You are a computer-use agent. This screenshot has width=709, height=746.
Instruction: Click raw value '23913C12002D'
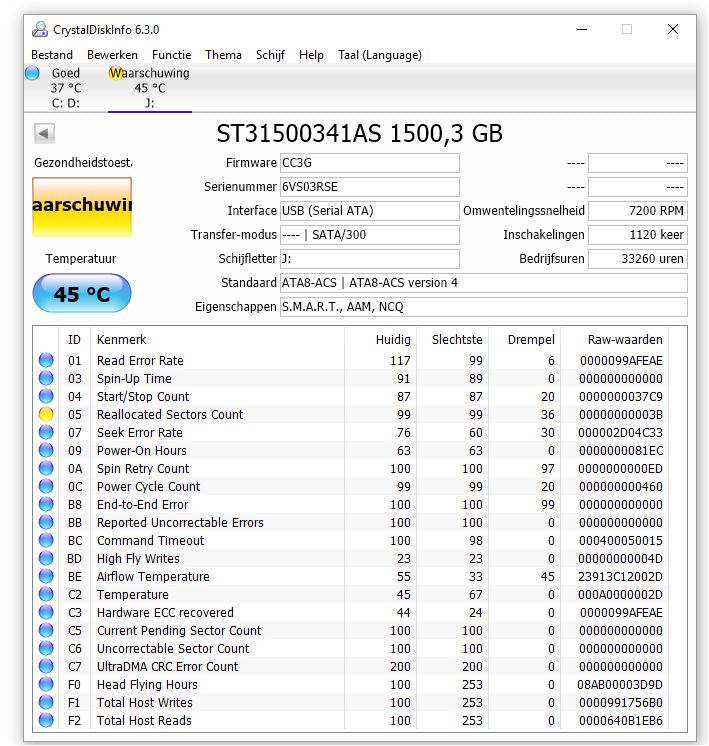pos(620,577)
